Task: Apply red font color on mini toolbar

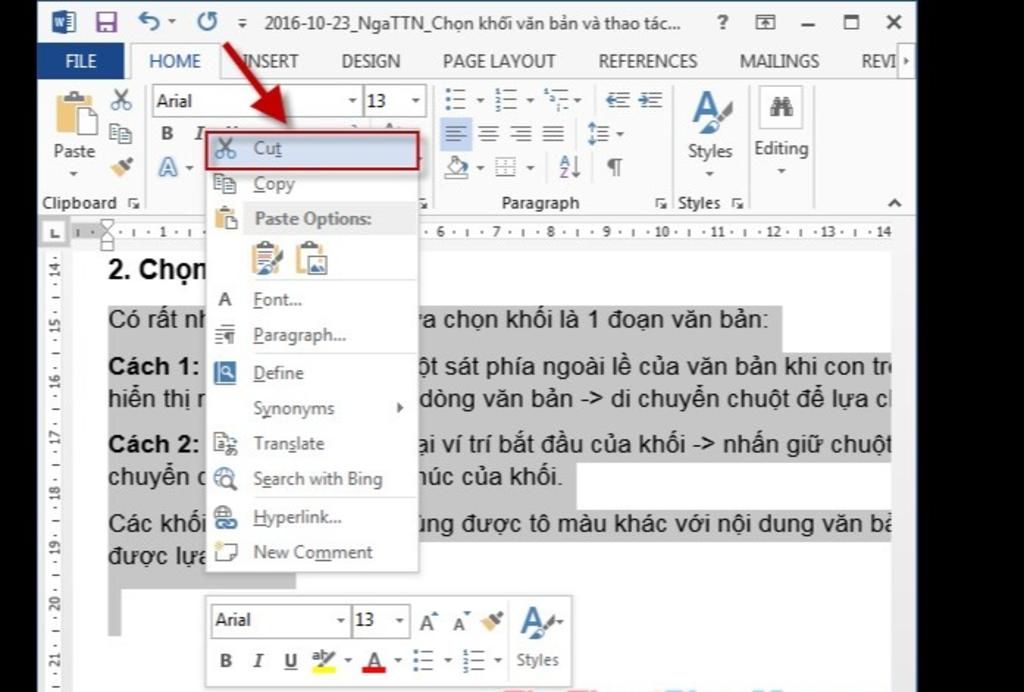Action: (375, 661)
